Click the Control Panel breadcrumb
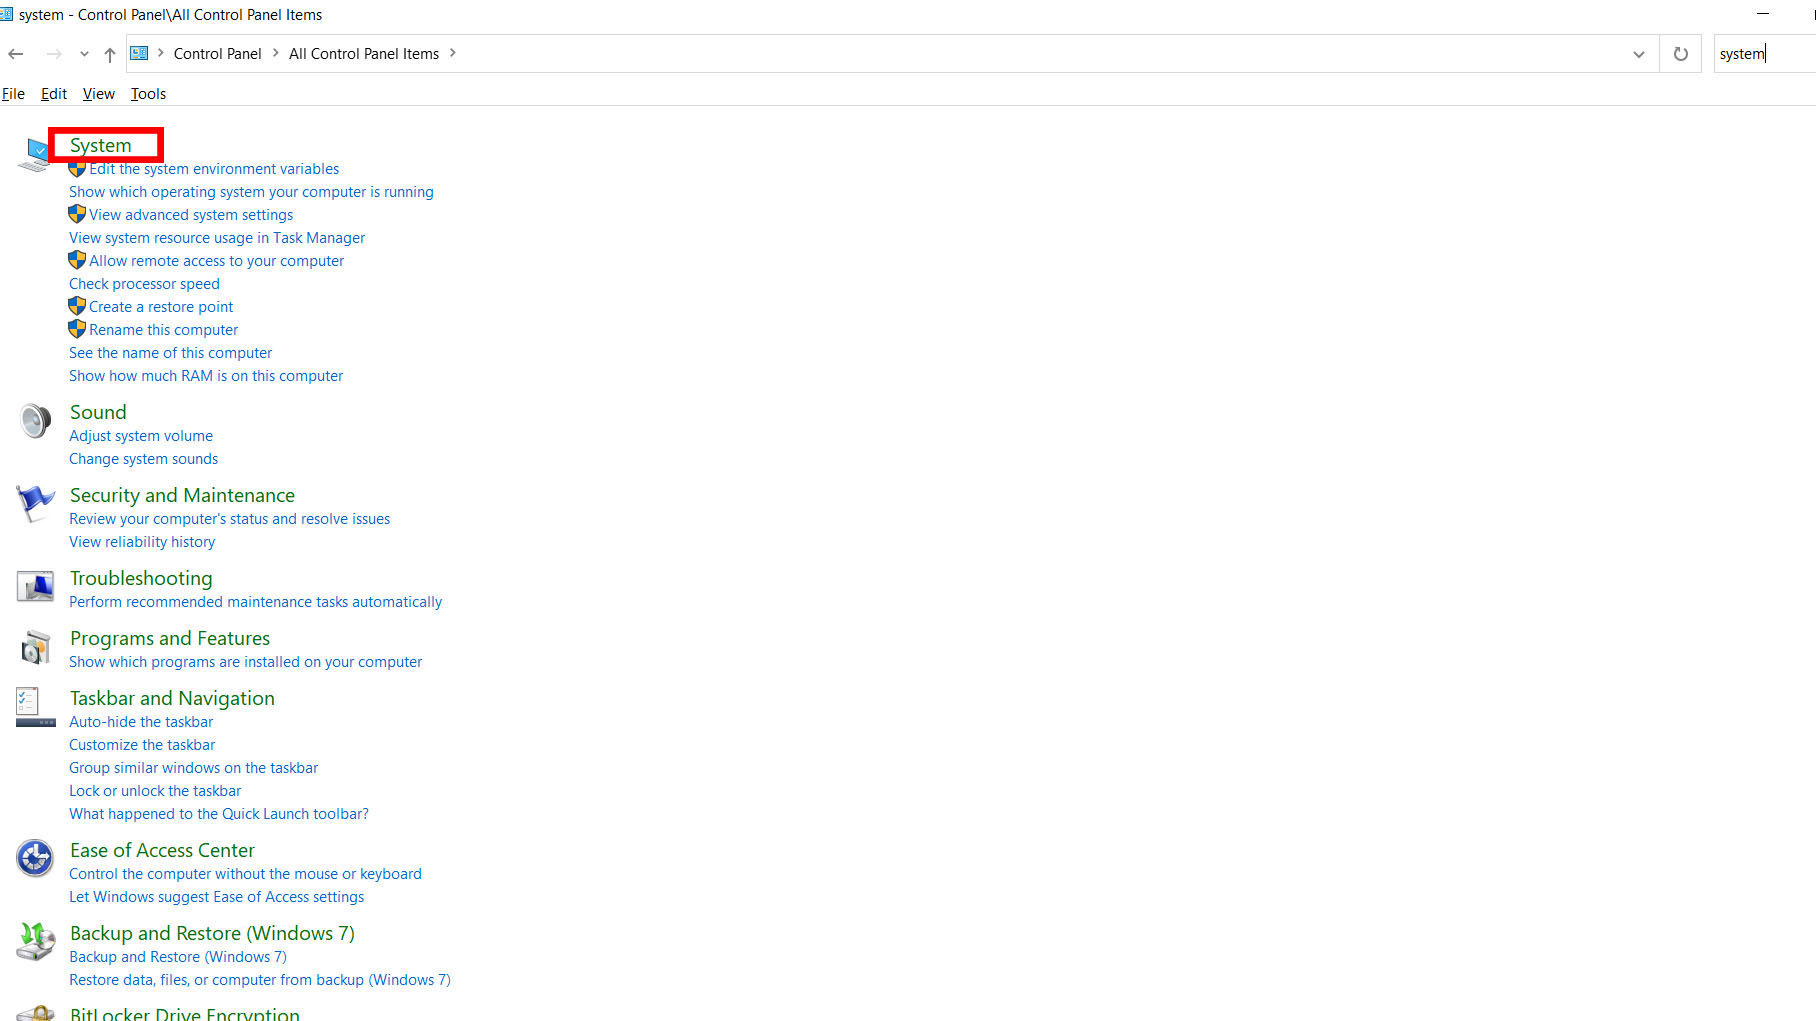This screenshot has width=1816, height=1021. coord(217,54)
